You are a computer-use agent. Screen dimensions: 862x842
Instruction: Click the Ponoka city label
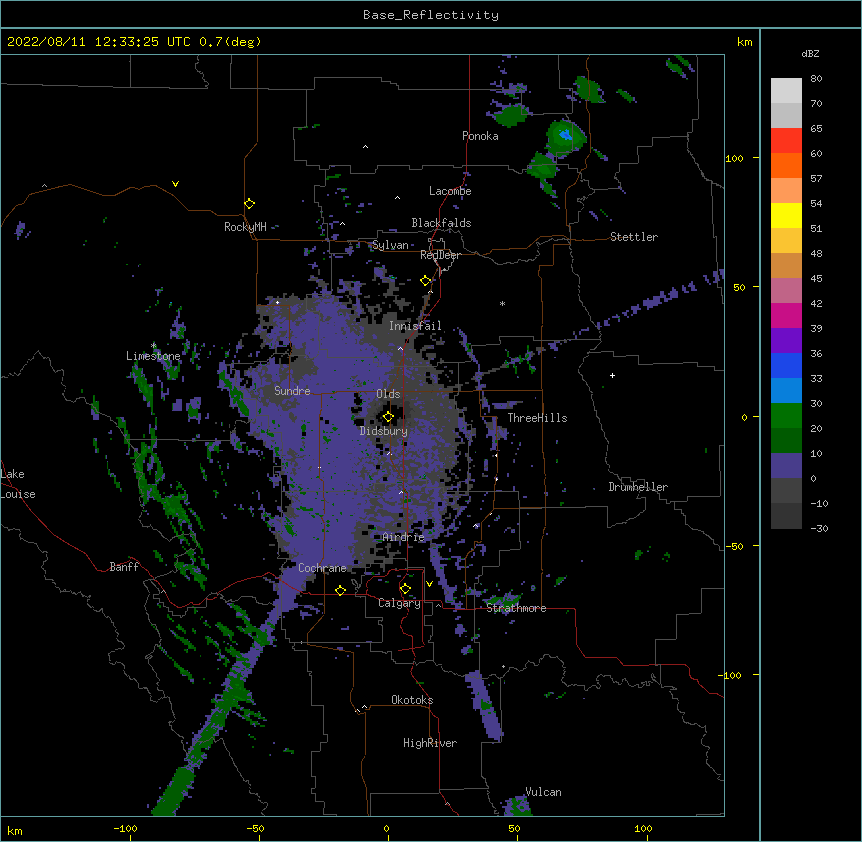click(x=480, y=136)
